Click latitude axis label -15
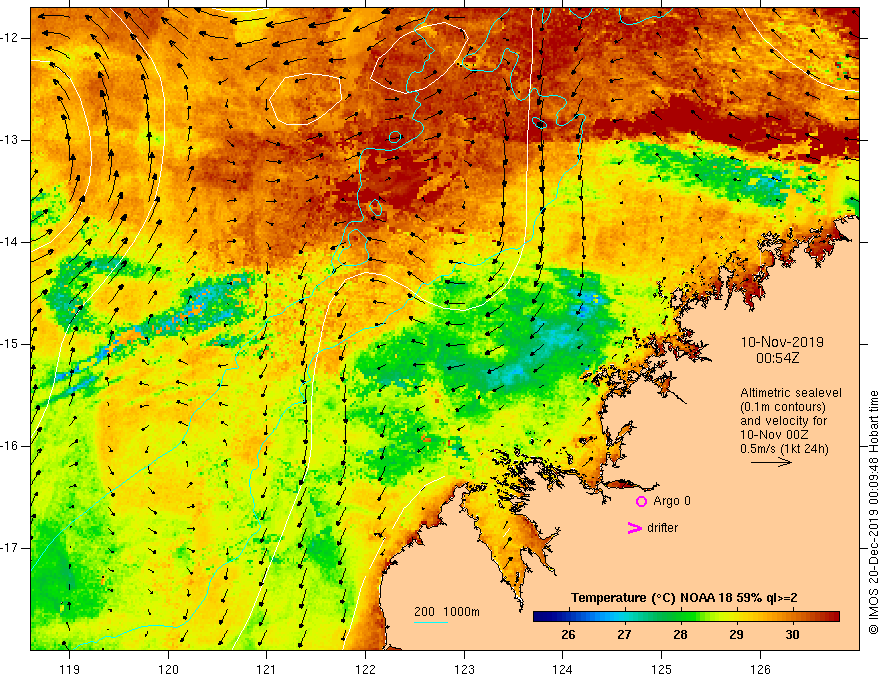The image size is (880, 680). pos(10,344)
